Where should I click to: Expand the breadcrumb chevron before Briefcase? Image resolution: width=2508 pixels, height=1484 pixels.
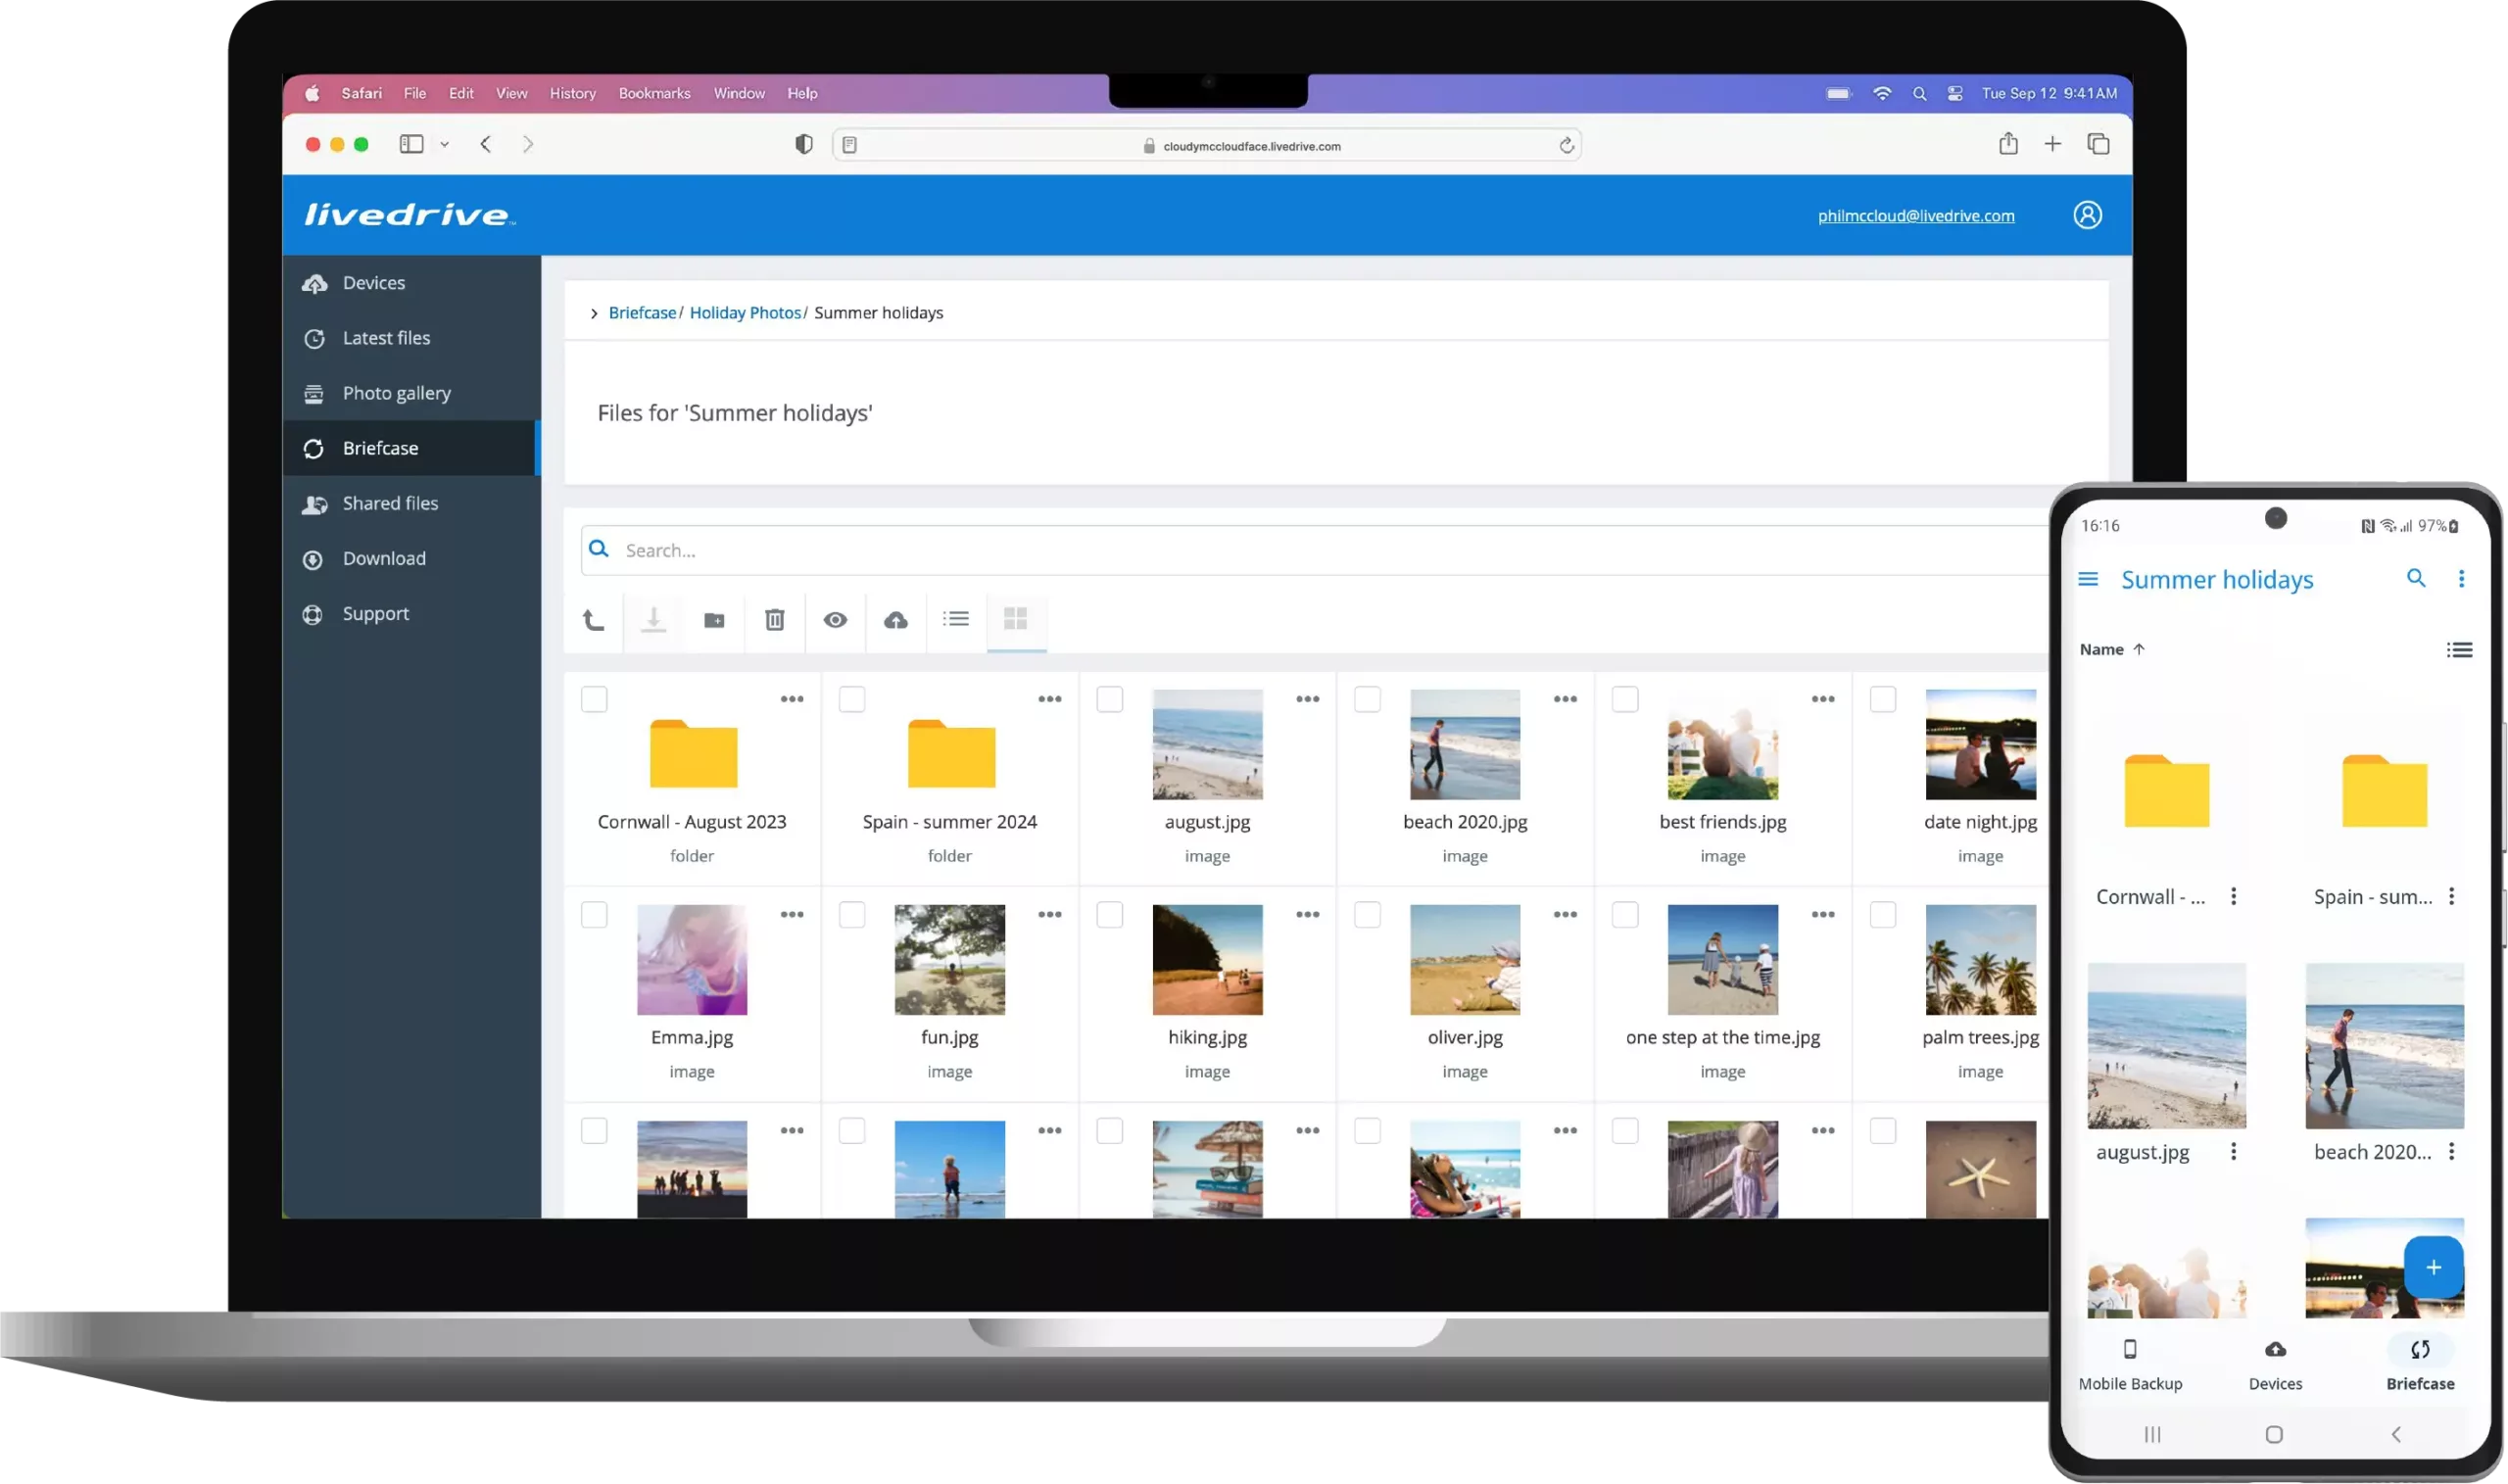pyautogui.click(x=594, y=313)
